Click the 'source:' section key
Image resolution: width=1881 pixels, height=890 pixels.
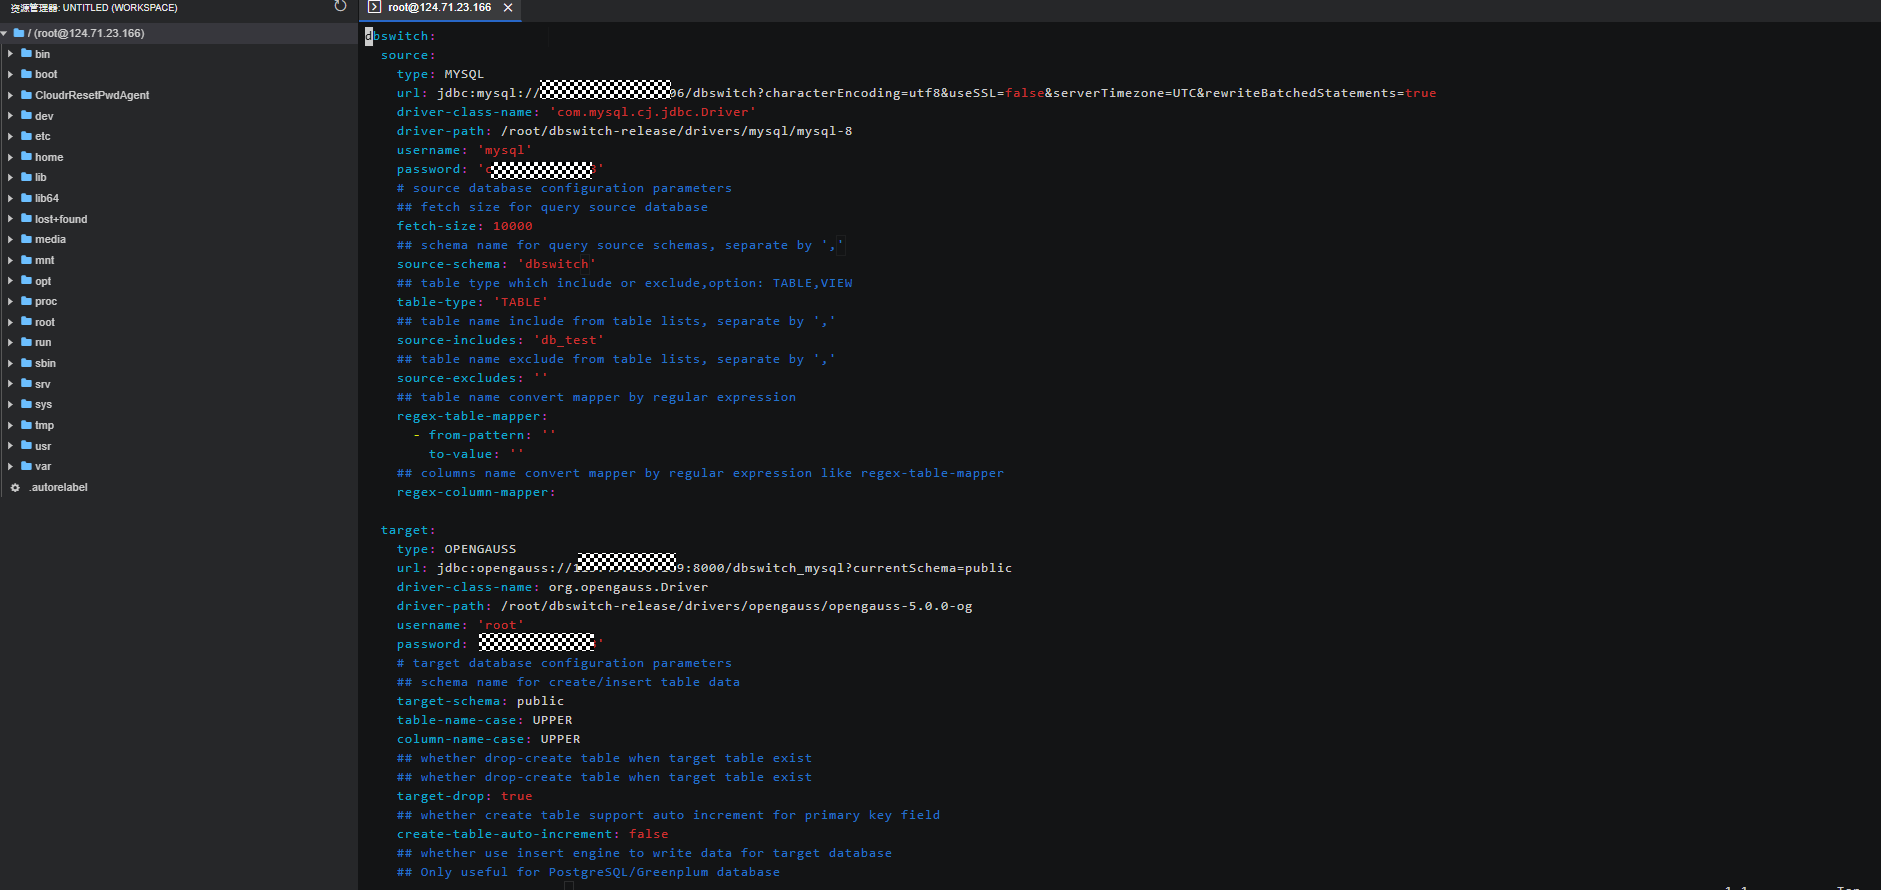coord(408,55)
